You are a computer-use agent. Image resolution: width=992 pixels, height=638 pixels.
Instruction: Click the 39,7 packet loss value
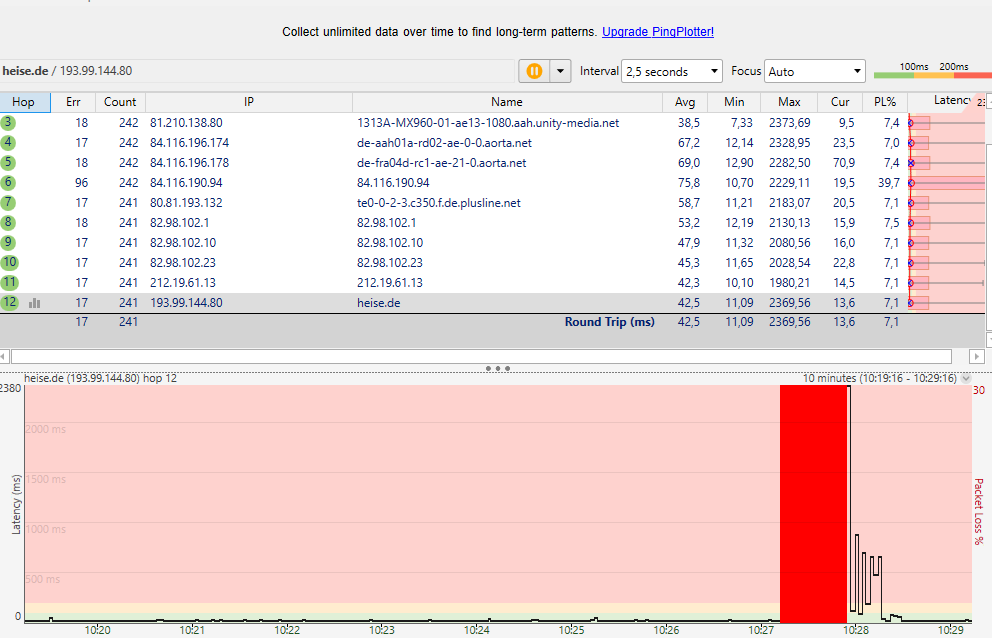[x=888, y=183]
